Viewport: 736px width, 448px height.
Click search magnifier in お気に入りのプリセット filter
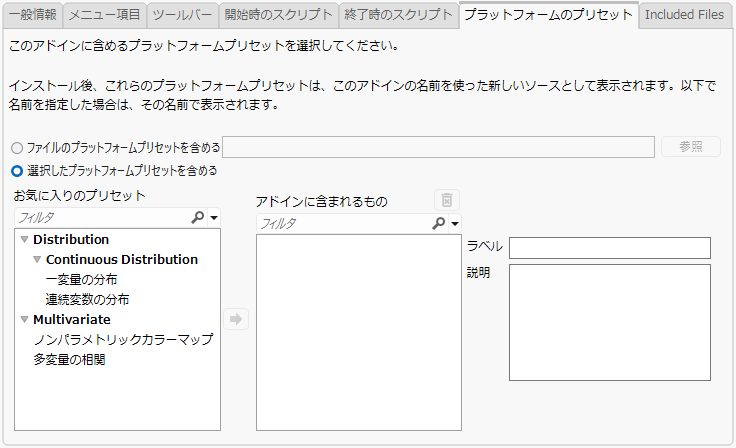click(x=198, y=217)
